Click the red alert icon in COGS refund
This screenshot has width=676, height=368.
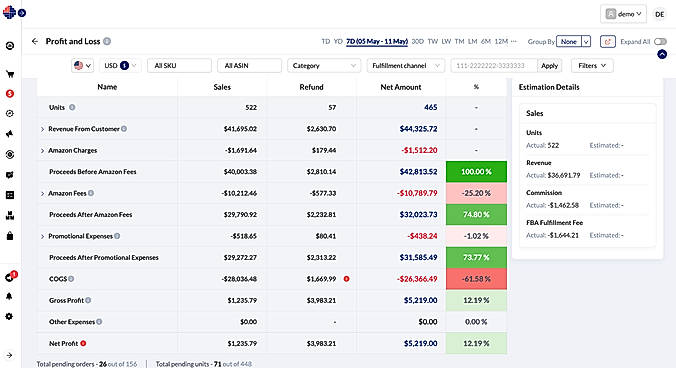pyautogui.click(x=346, y=279)
